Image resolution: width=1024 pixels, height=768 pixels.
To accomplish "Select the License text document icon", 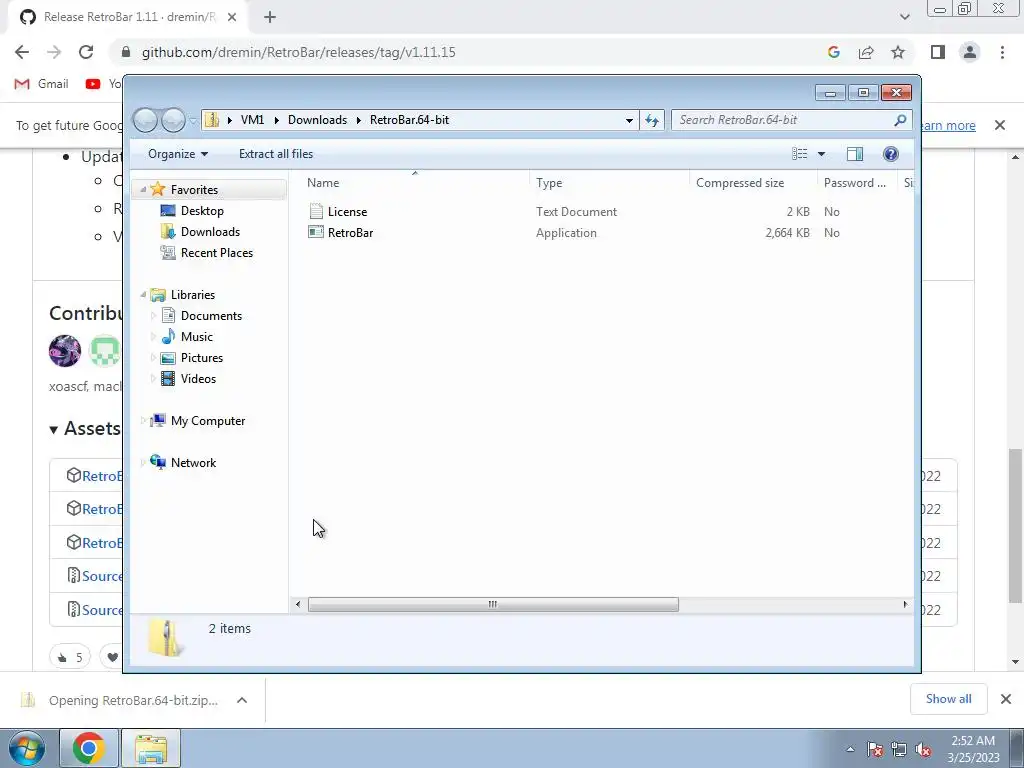I will [316, 212].
